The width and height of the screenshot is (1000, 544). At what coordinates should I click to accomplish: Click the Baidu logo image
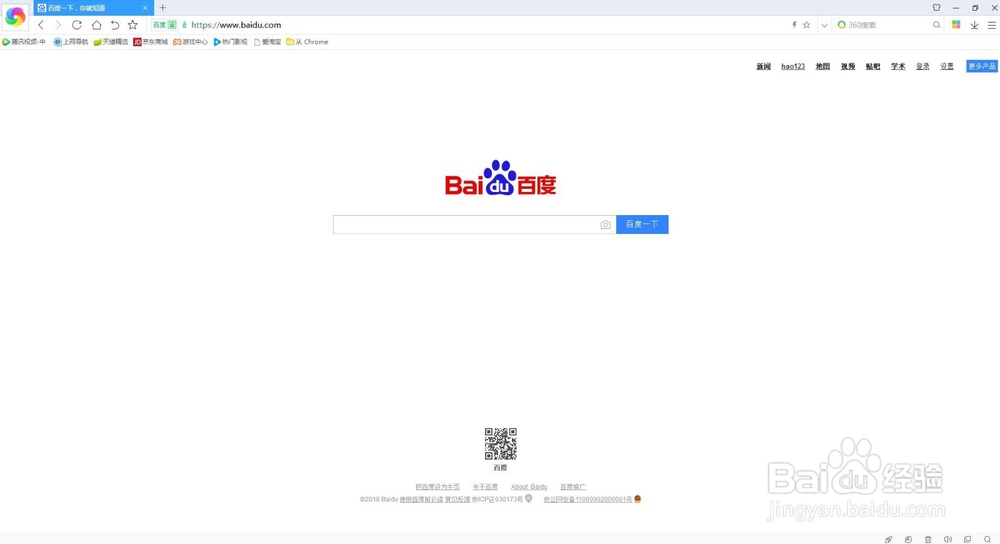point(501,178)
